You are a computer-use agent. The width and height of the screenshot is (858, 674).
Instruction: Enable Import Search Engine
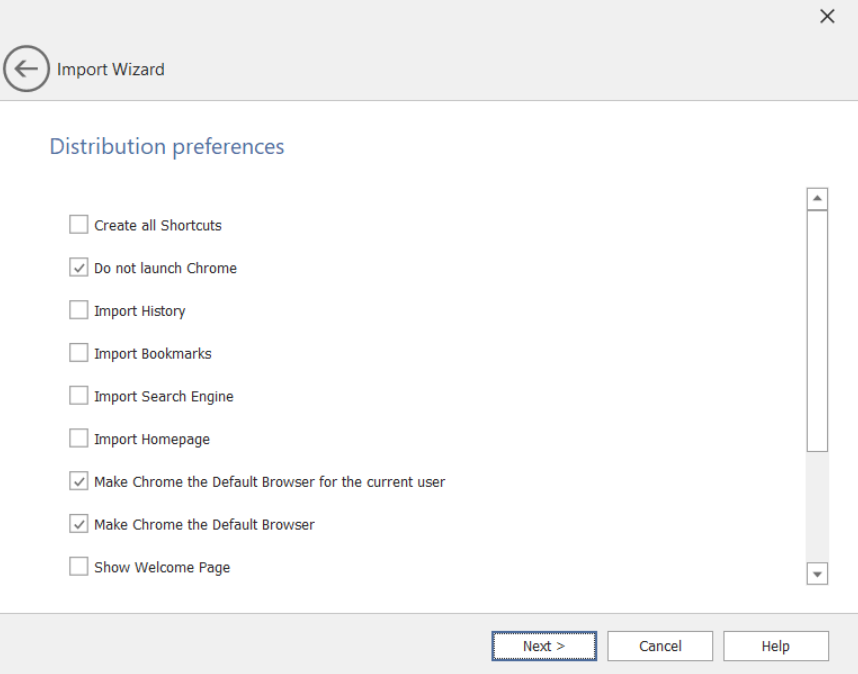coord(78,395)
